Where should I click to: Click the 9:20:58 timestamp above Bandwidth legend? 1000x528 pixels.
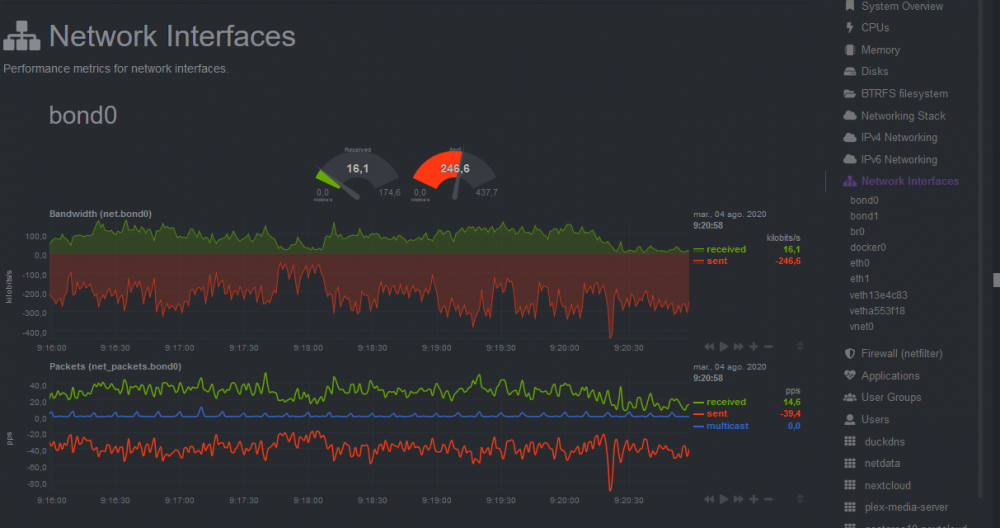[708, 225]
